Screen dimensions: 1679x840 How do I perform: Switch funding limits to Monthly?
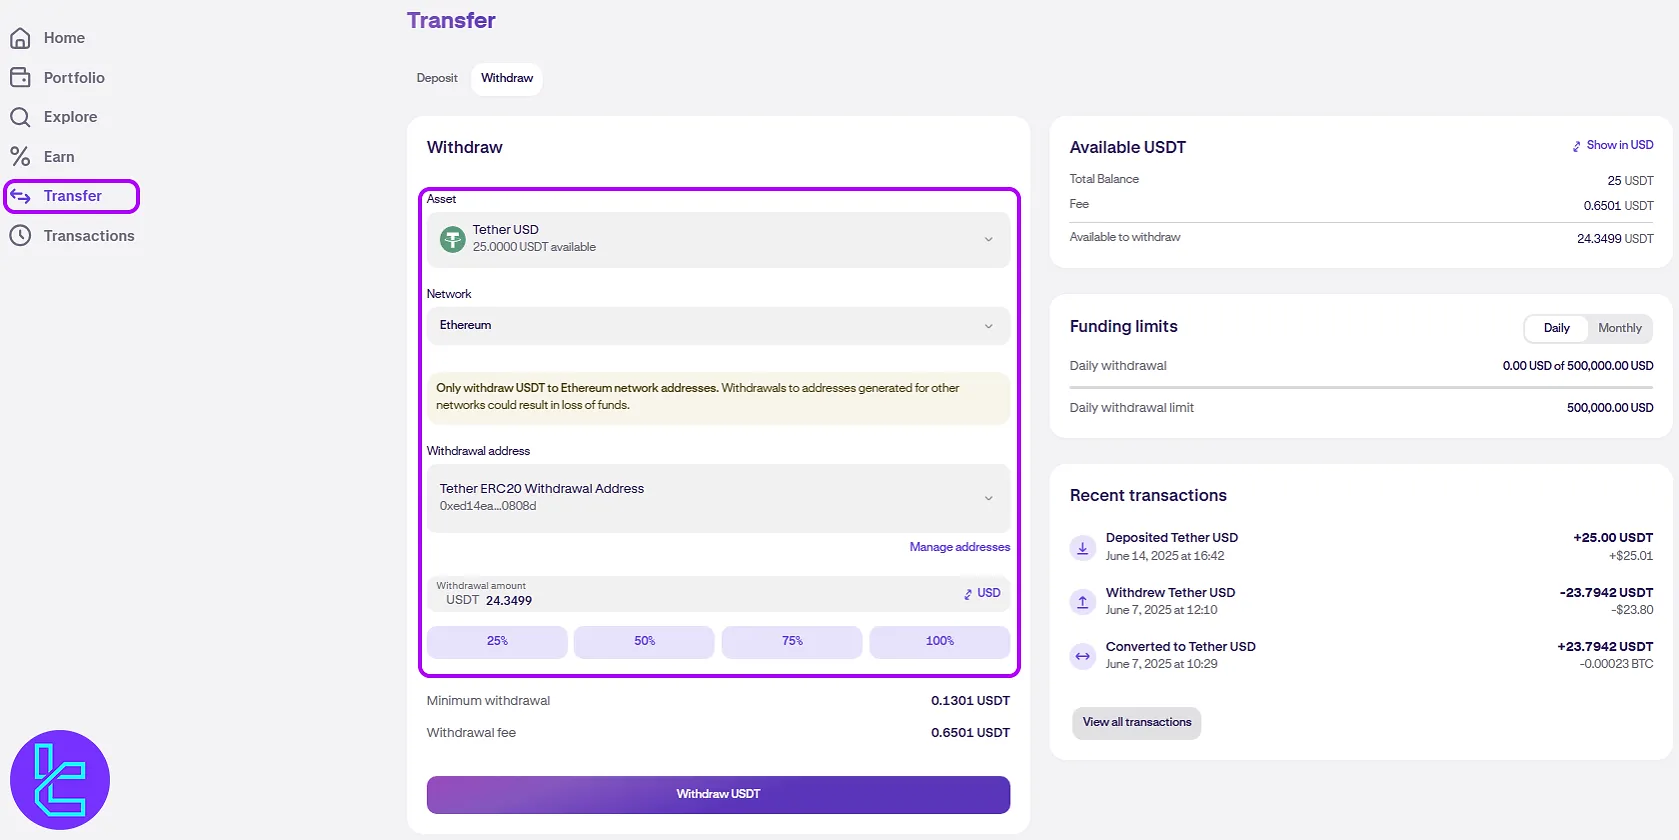coord(1620,328)
